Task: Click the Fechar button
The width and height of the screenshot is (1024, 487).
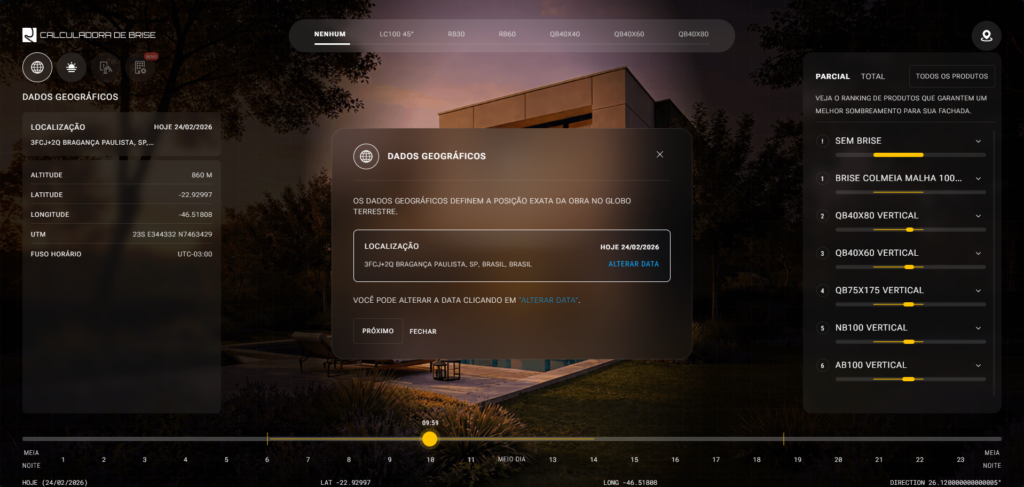Action: pos(423,332)
